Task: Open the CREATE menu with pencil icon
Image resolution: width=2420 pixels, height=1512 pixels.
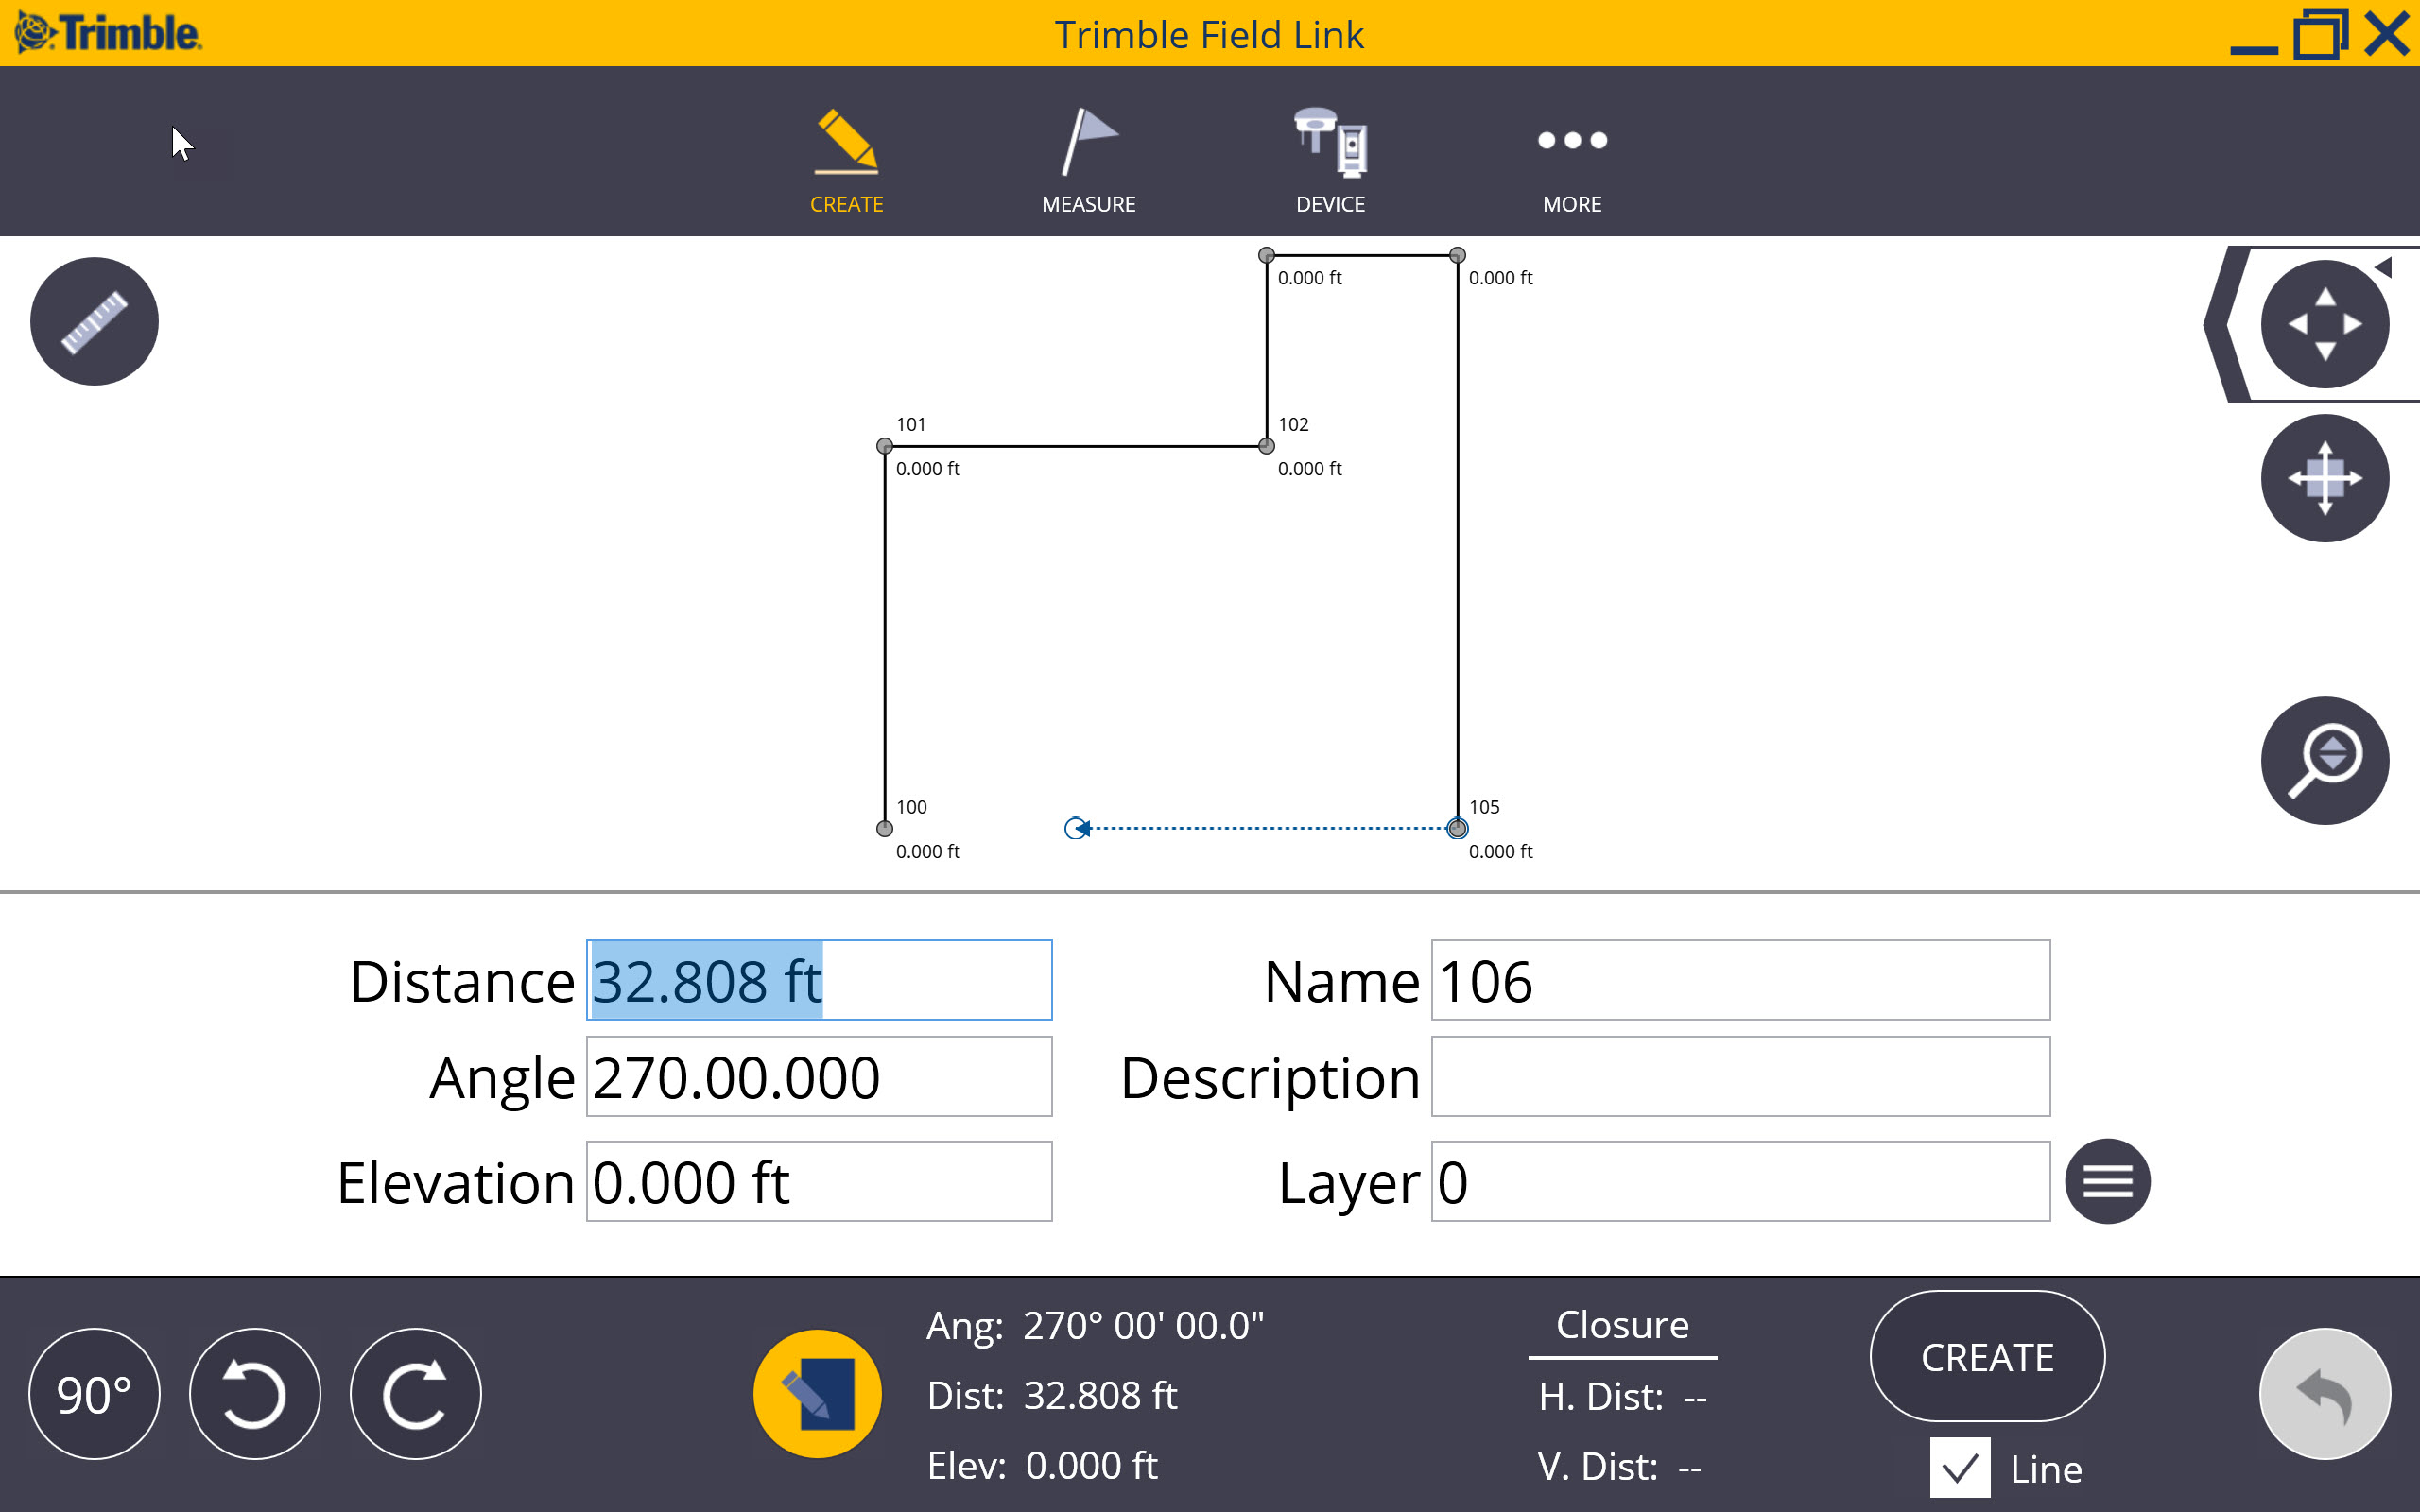Action: point(846,160)
